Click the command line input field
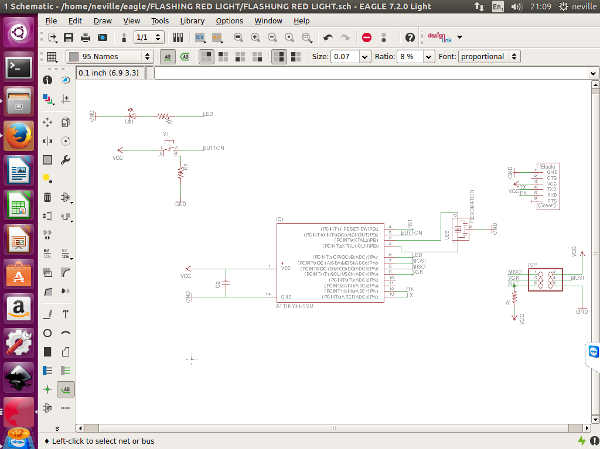The image size is (600, 449). [370, 73]
